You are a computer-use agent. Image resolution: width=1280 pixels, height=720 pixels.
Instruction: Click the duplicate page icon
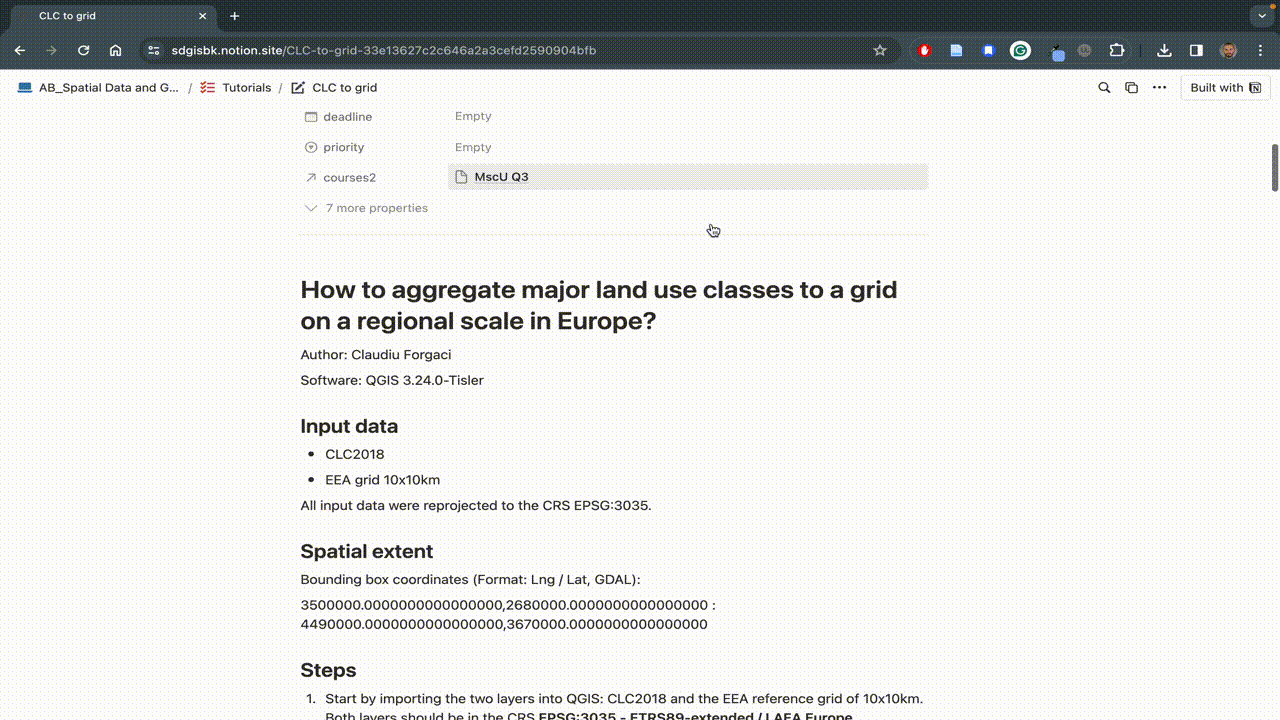[x=1131, y=88]
